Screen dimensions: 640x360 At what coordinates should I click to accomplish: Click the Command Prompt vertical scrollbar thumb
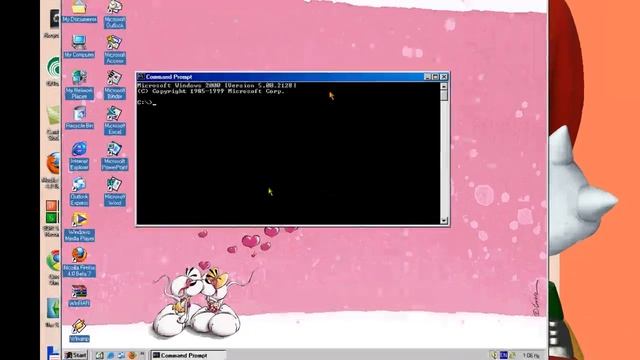click(x=444, y=95)
